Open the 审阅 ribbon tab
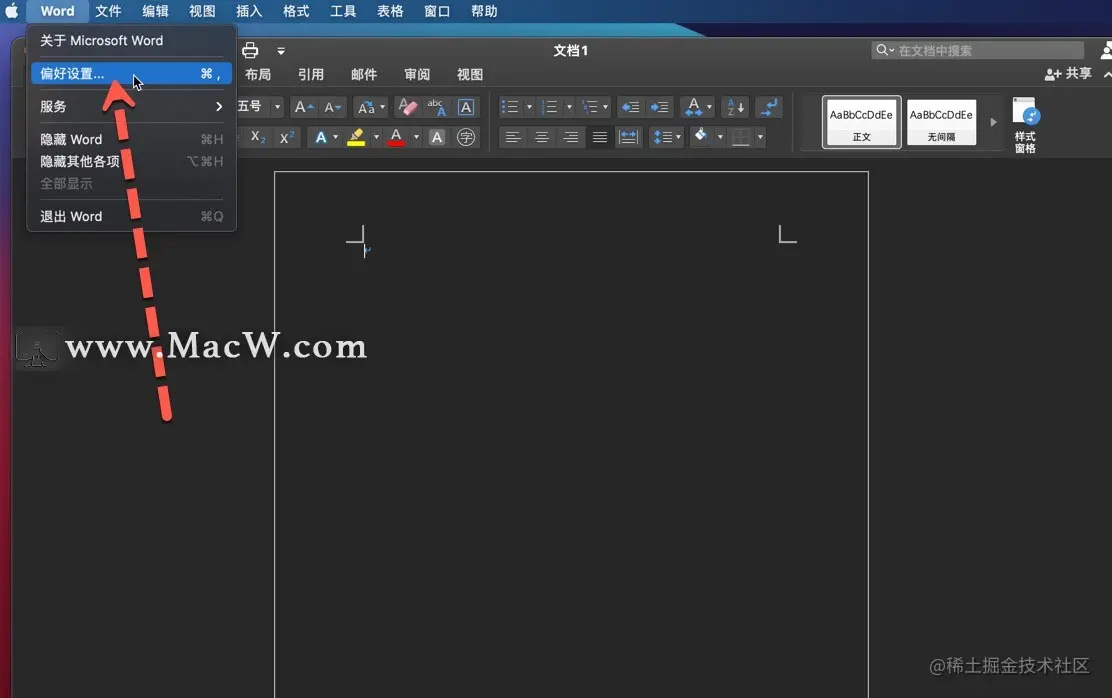This screenshot has width=1112, height=698. 417,74
